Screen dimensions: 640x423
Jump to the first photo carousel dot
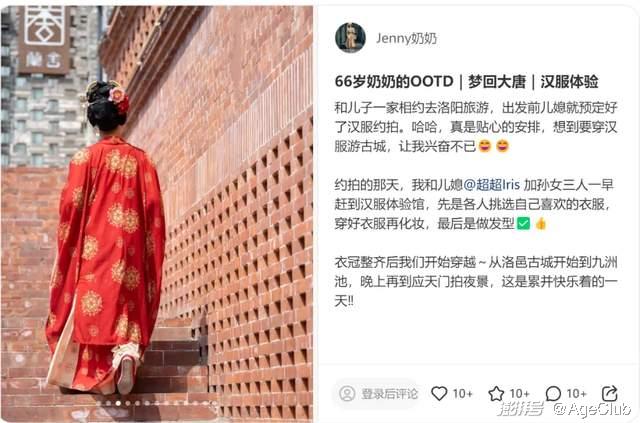pos(98,403)
